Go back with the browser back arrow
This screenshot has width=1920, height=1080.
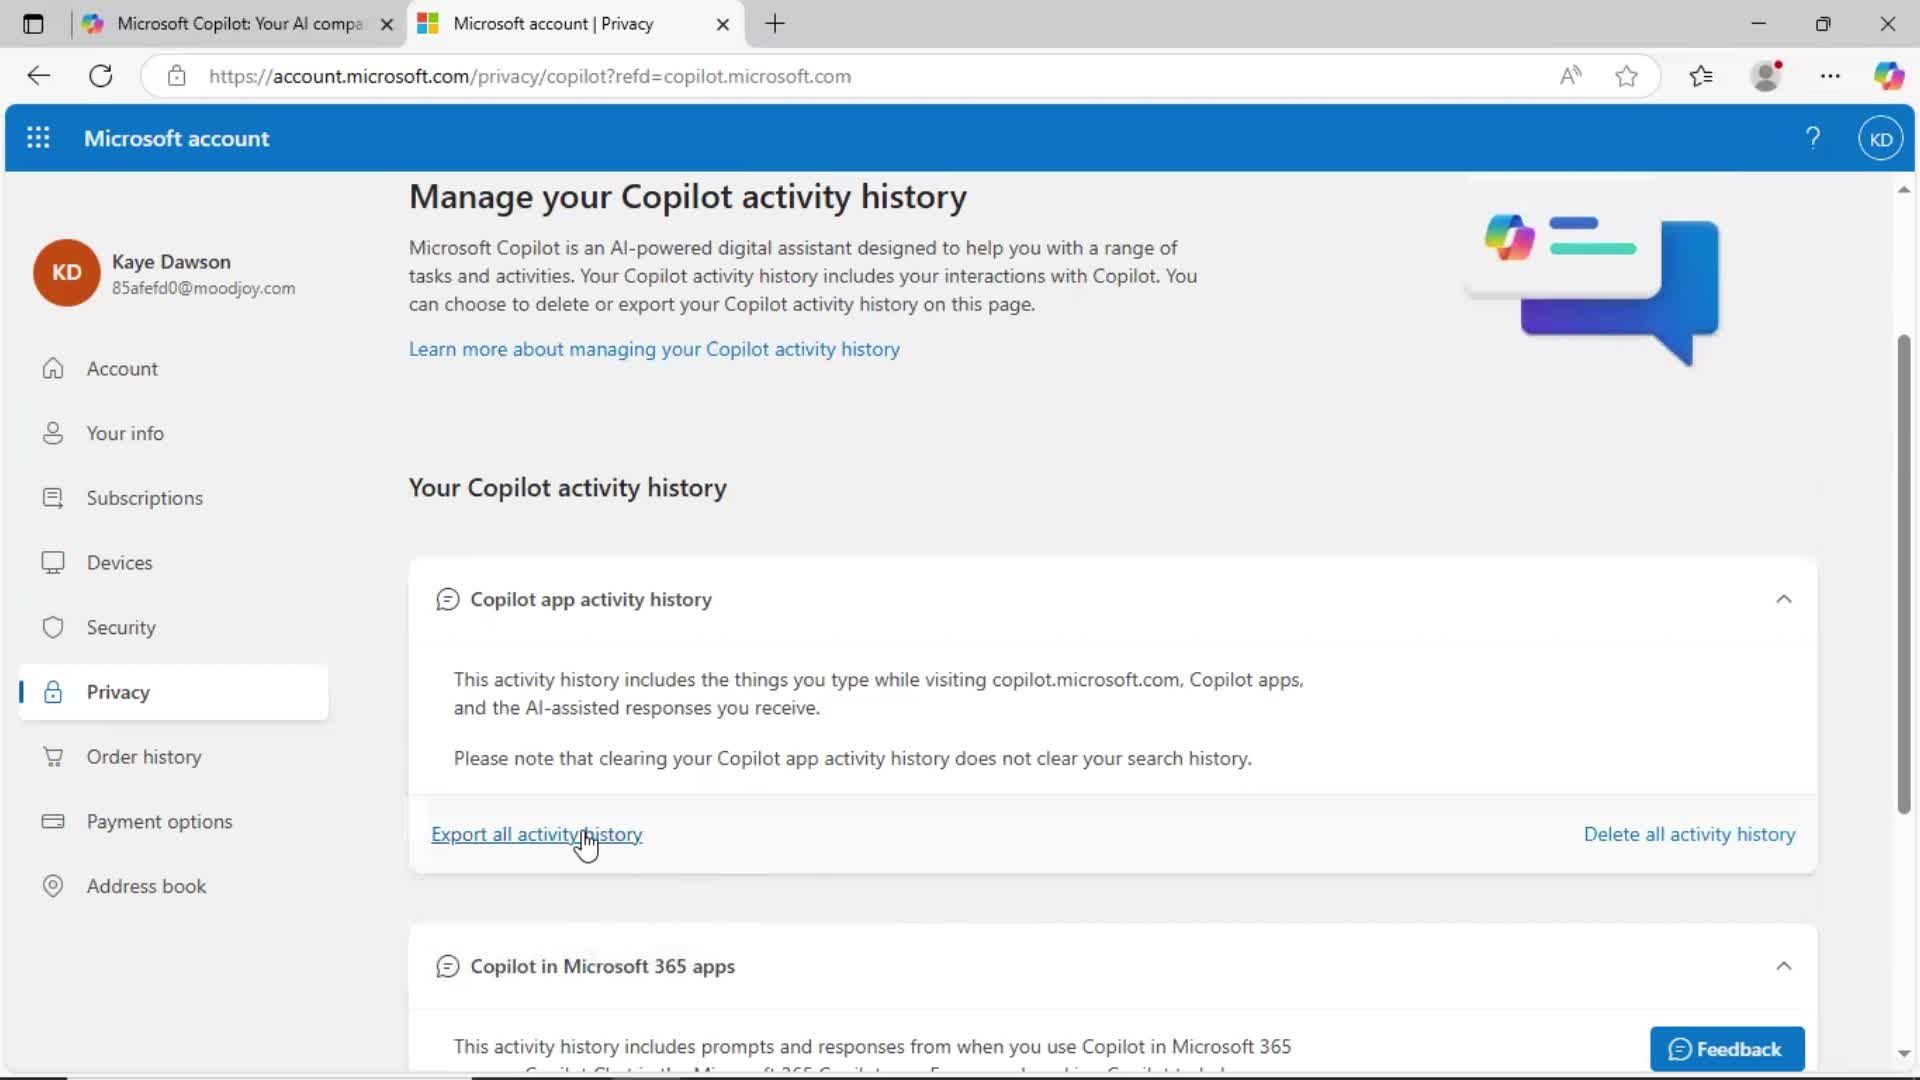pos(38,76)
